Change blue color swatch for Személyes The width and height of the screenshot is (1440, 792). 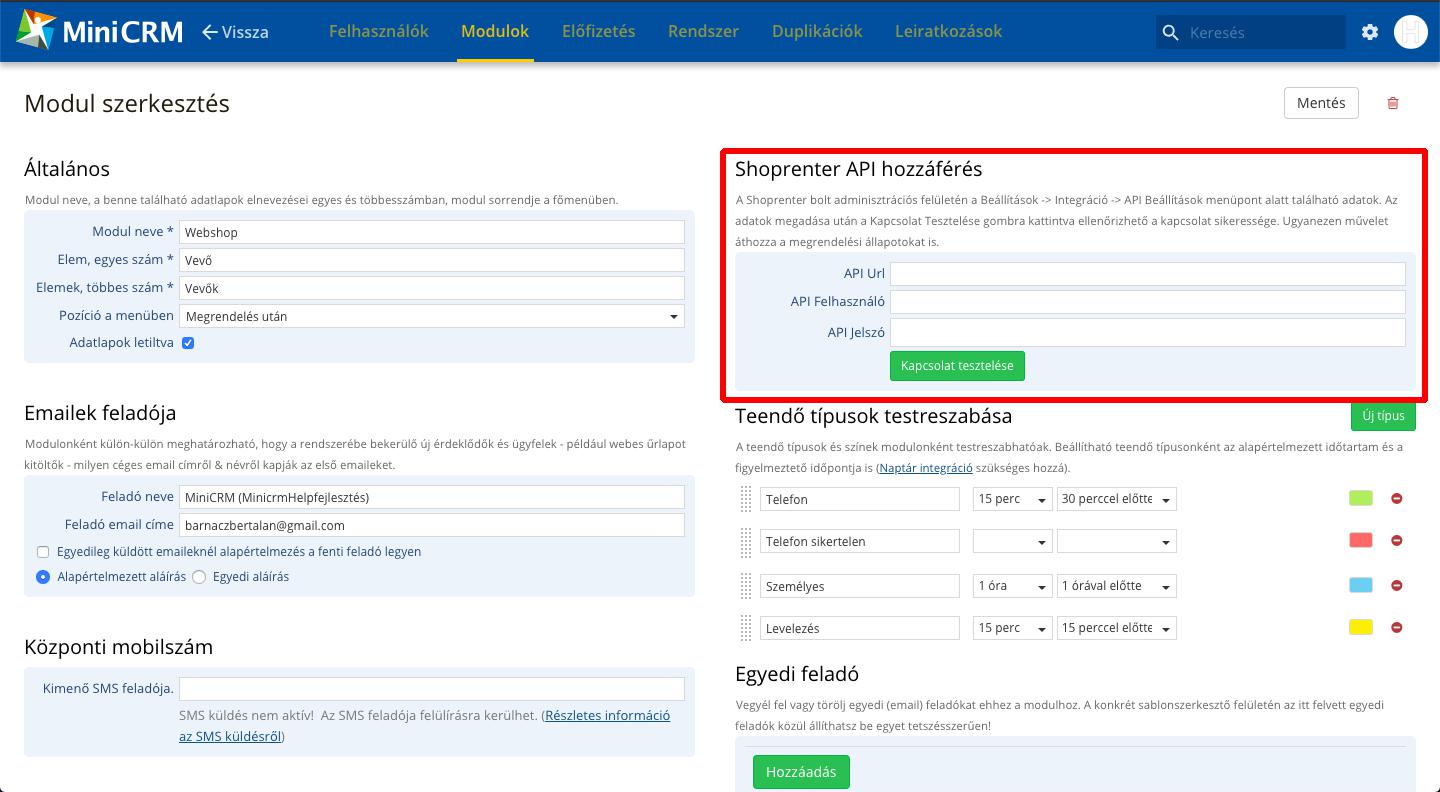tap(1361, 585)
